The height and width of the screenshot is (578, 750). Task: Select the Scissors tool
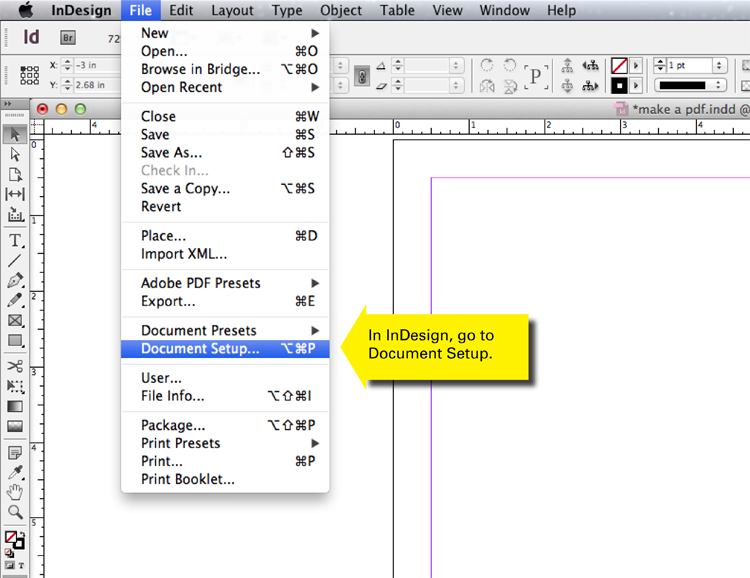tap(15, 367)
